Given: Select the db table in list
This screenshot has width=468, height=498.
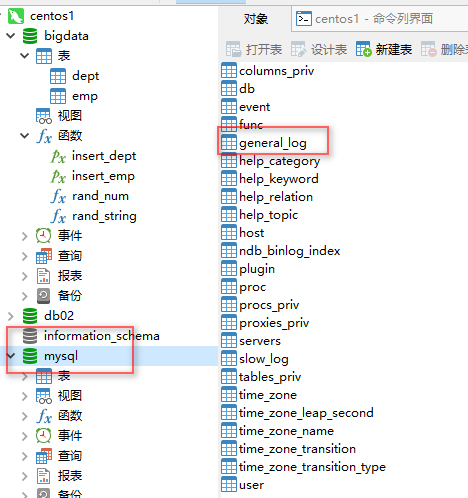Looking at the screenshot, I should [238, 89].
